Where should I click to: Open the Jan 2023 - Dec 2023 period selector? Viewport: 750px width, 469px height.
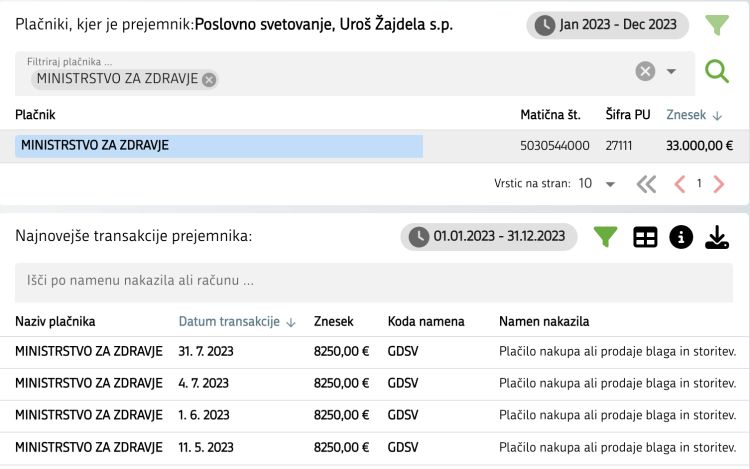click(607, 24)
